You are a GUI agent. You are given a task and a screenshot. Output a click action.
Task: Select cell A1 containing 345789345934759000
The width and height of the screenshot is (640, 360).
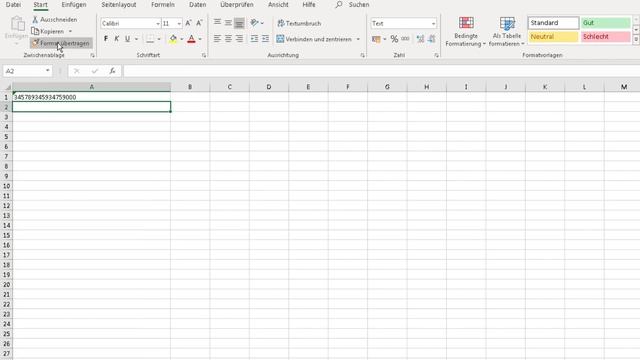pyautogui.click(x=91, y=97)
